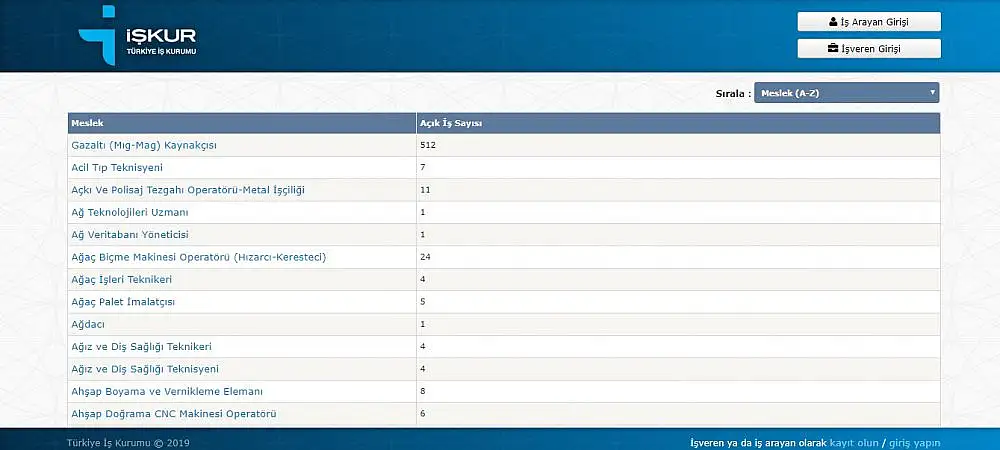This screenshot has width=1000, height=450.
Task: Open the İşveren Girişi login
Action: 869,48
